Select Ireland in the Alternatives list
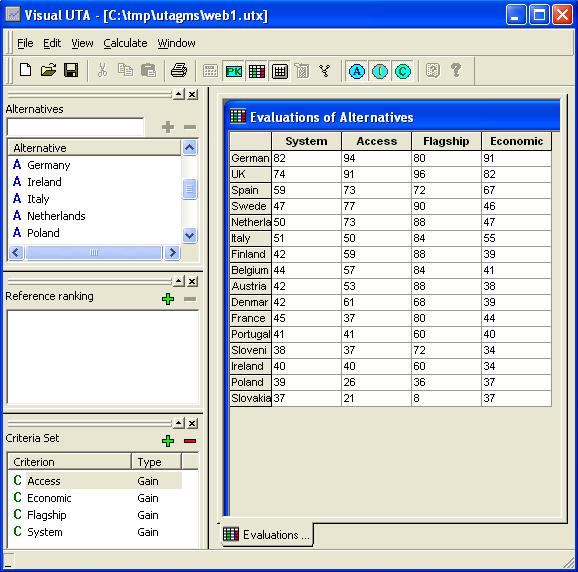Screen dimensions: 578x572 pos(44,182)
